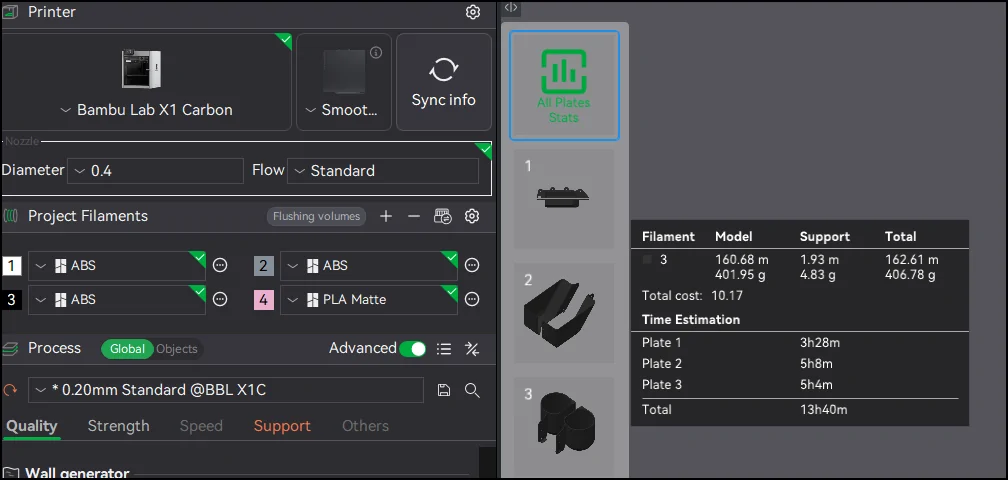This screenshot has height=480, width=1008.
Task: Open printer settings gear icon
Action: click(472, 12)
